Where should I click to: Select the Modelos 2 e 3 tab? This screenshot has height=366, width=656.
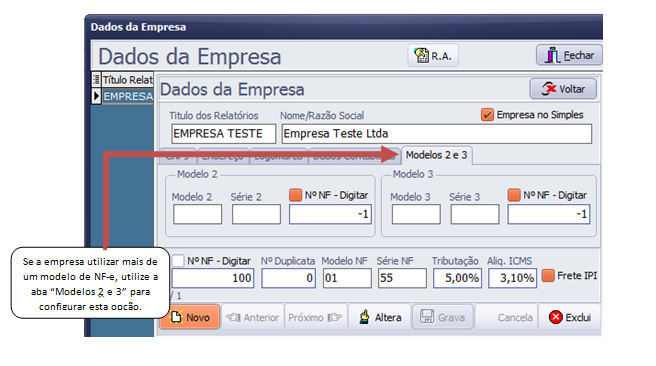436,155
